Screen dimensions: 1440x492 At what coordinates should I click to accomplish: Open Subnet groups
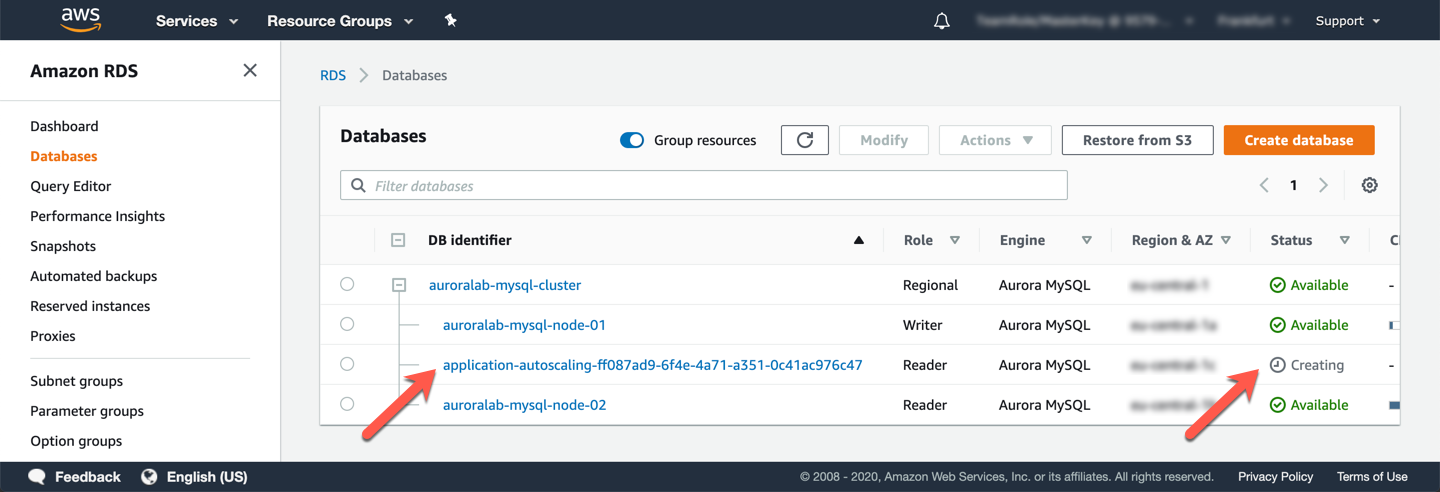pos(77,381)
